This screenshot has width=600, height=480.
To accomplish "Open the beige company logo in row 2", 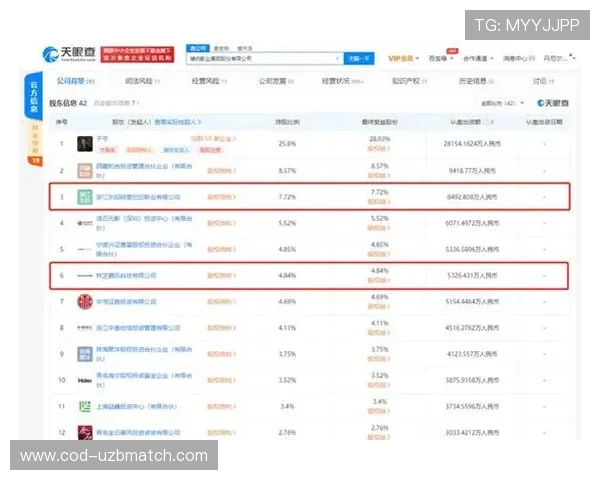I will click(x=85, y=171).
